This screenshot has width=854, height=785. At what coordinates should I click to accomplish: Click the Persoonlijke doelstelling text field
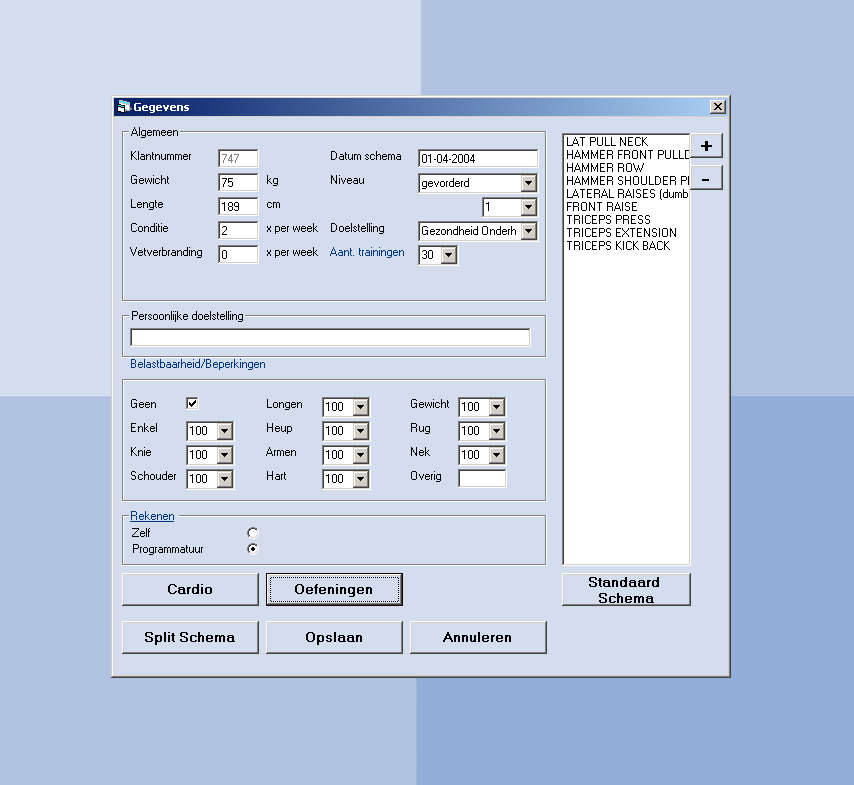(x=330, y=337)
